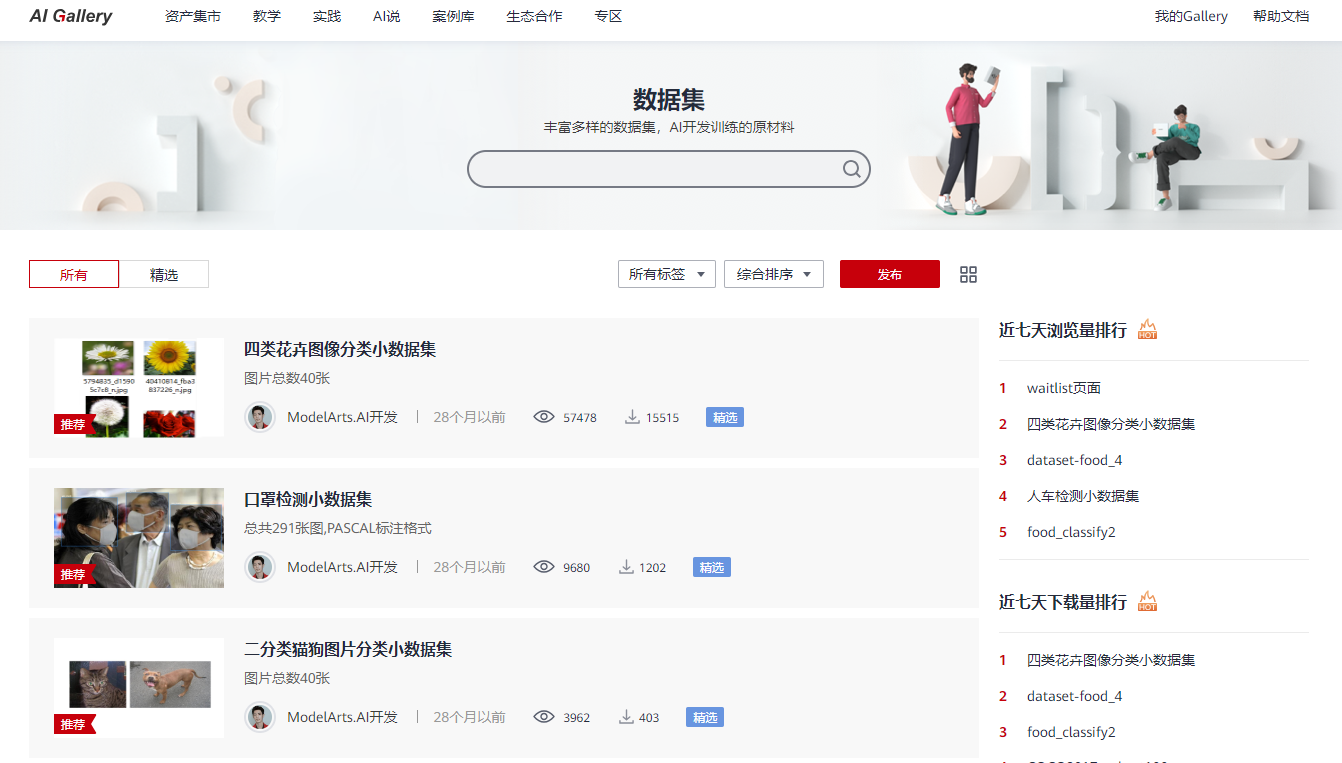Viewport: 1342px width, 763px height.
Task: Click 推荐 ribbon on the cat-dog dataset thumbnail
Action: point(74,725)
